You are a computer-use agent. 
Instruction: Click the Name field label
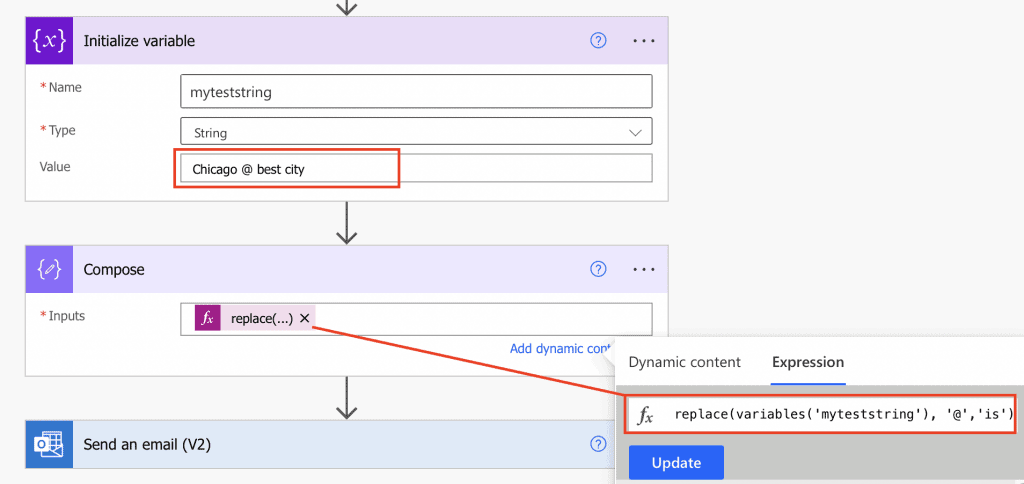click(x=65, y=87)
